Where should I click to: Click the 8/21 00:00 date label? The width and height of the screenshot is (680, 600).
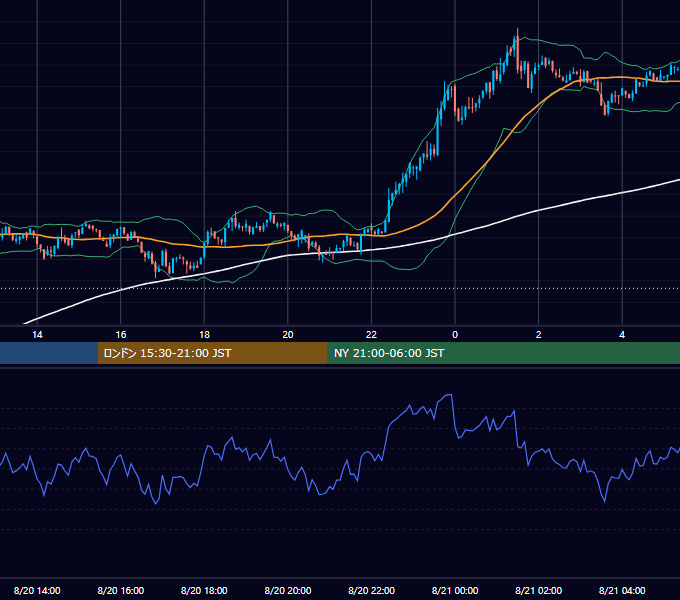(x=455, y=590)
